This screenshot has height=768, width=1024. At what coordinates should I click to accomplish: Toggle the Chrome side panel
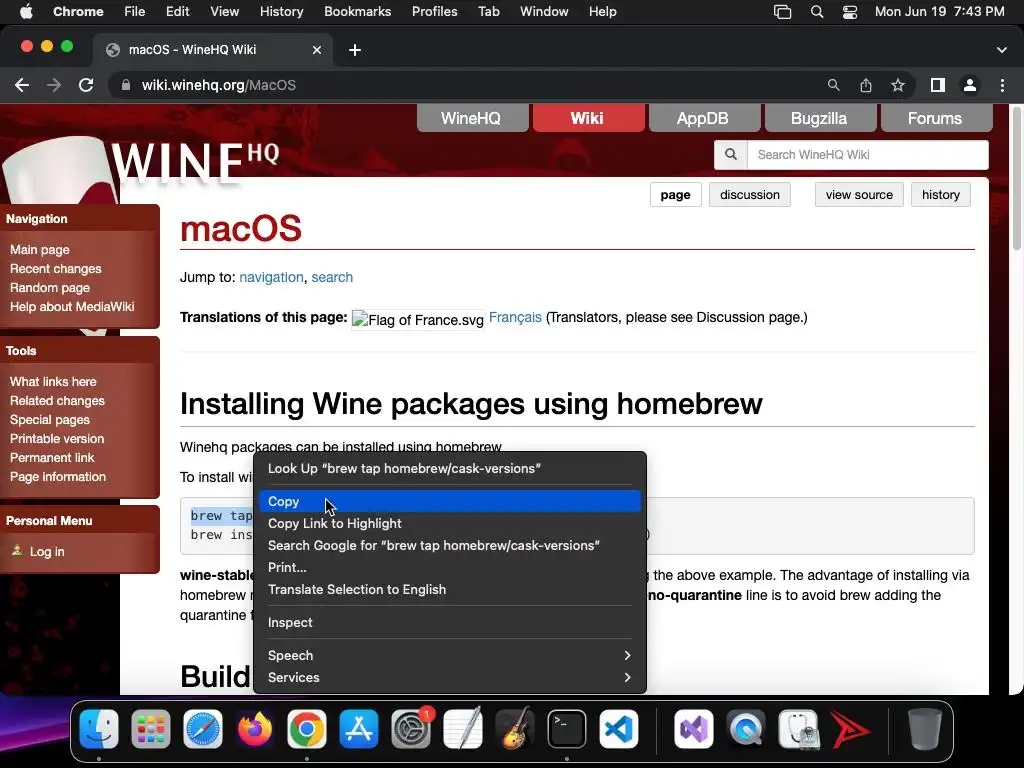pyautogui.click(x=938, y=85)
